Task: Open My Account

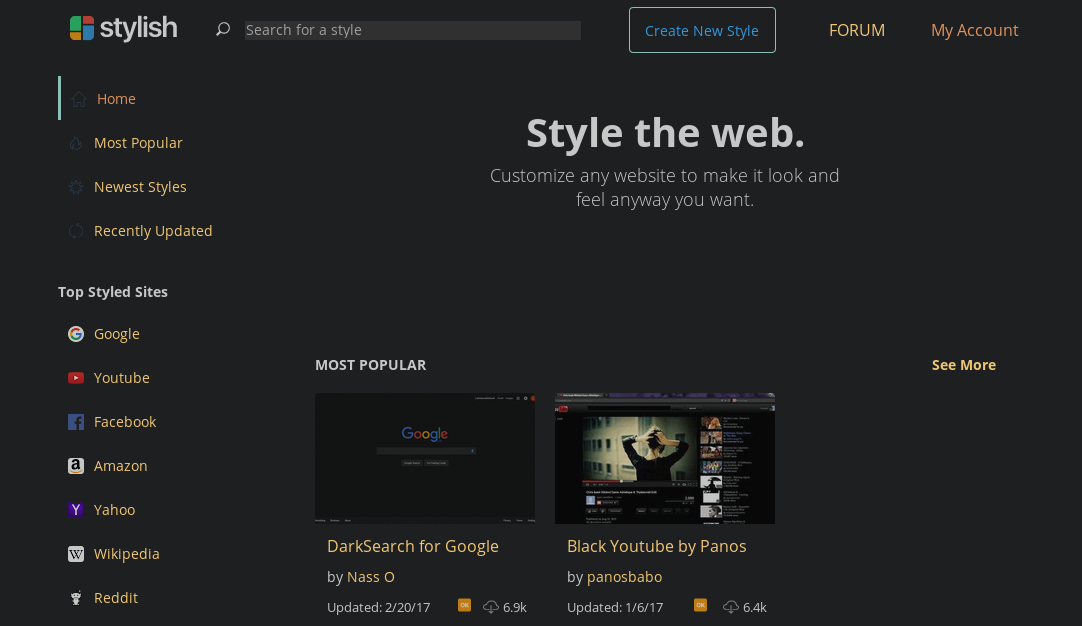Action: (x=974, y=30)
